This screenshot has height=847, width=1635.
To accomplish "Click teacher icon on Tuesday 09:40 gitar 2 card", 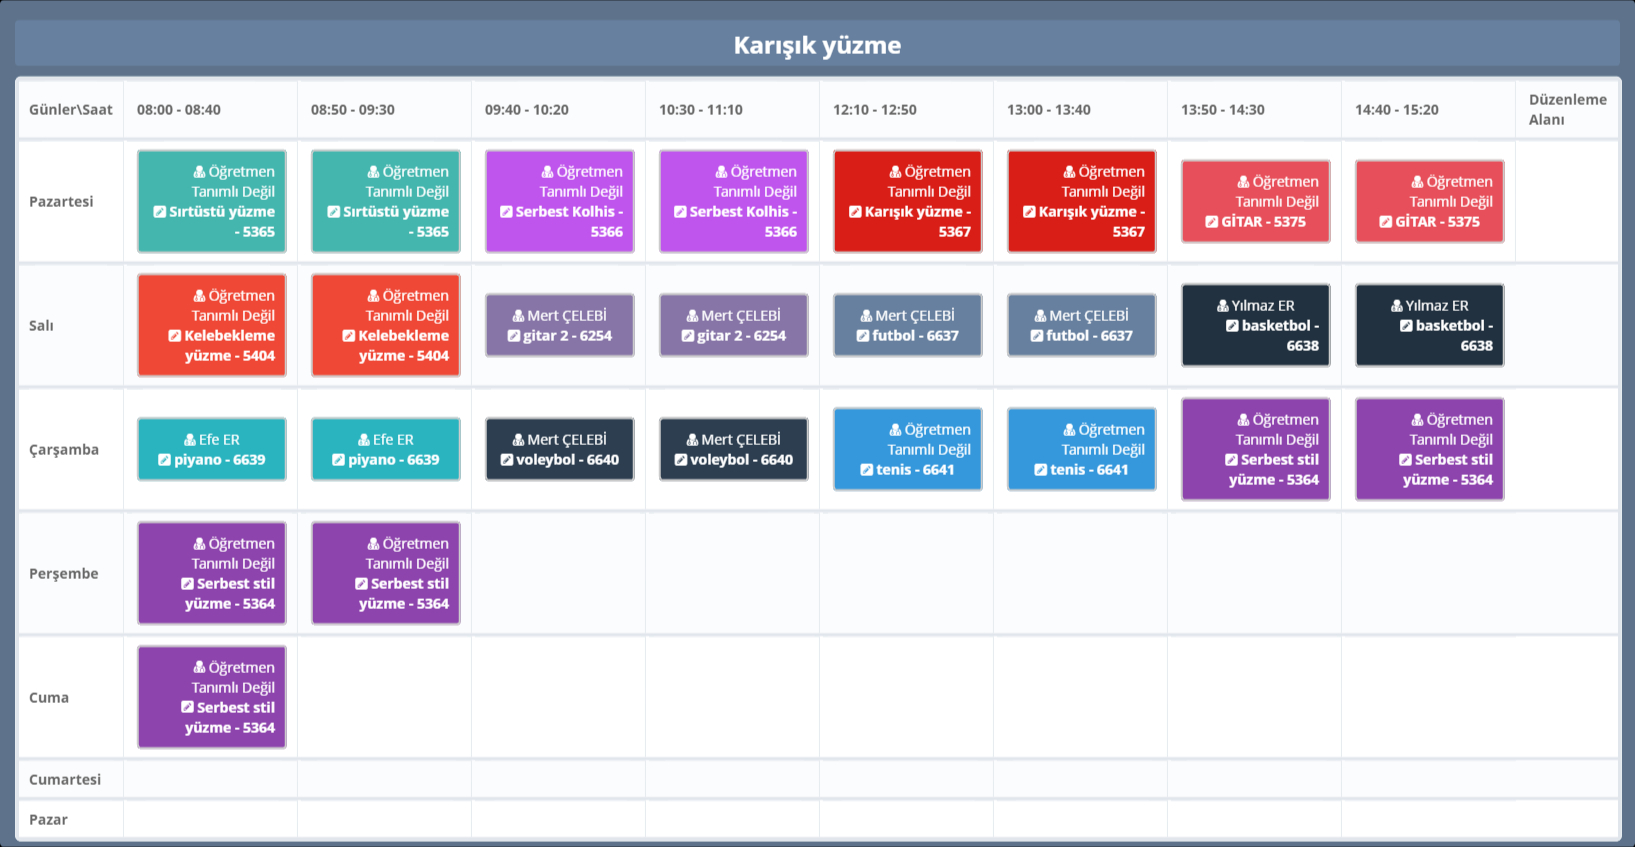I will [518, 316].
